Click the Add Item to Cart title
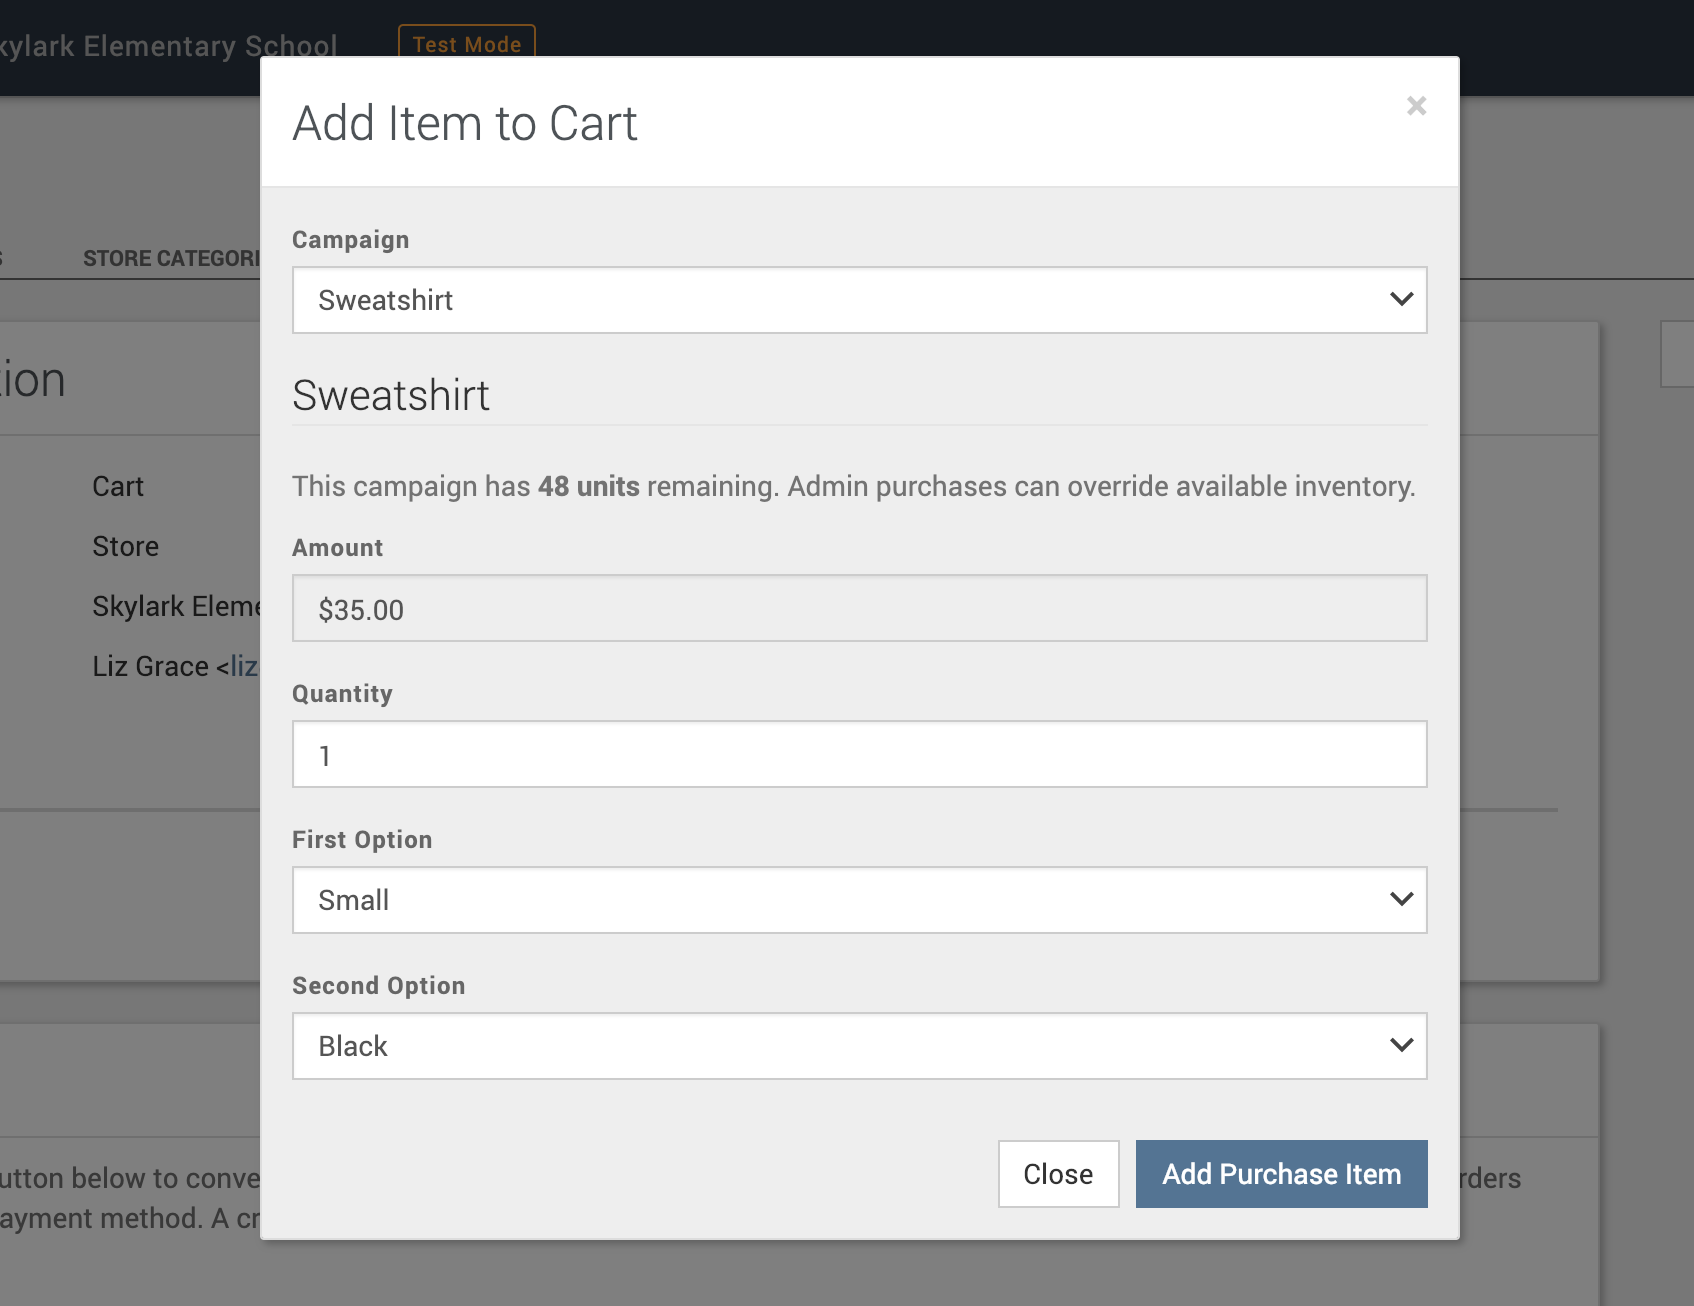Image resolution: width=1694 pixels, height=1306 pixels. pyautogui.click(x=465, y=124)
